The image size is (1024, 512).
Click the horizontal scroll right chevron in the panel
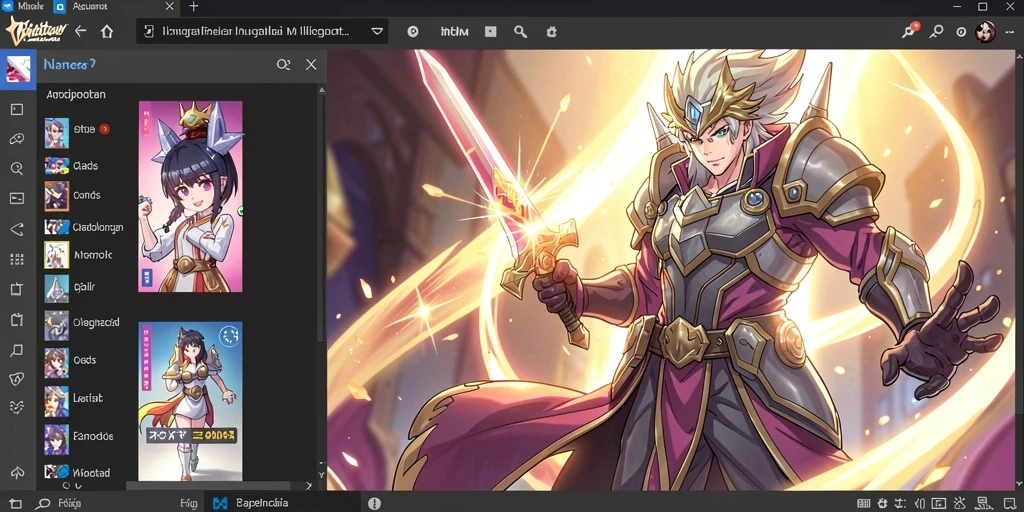(x=309, y=486)
